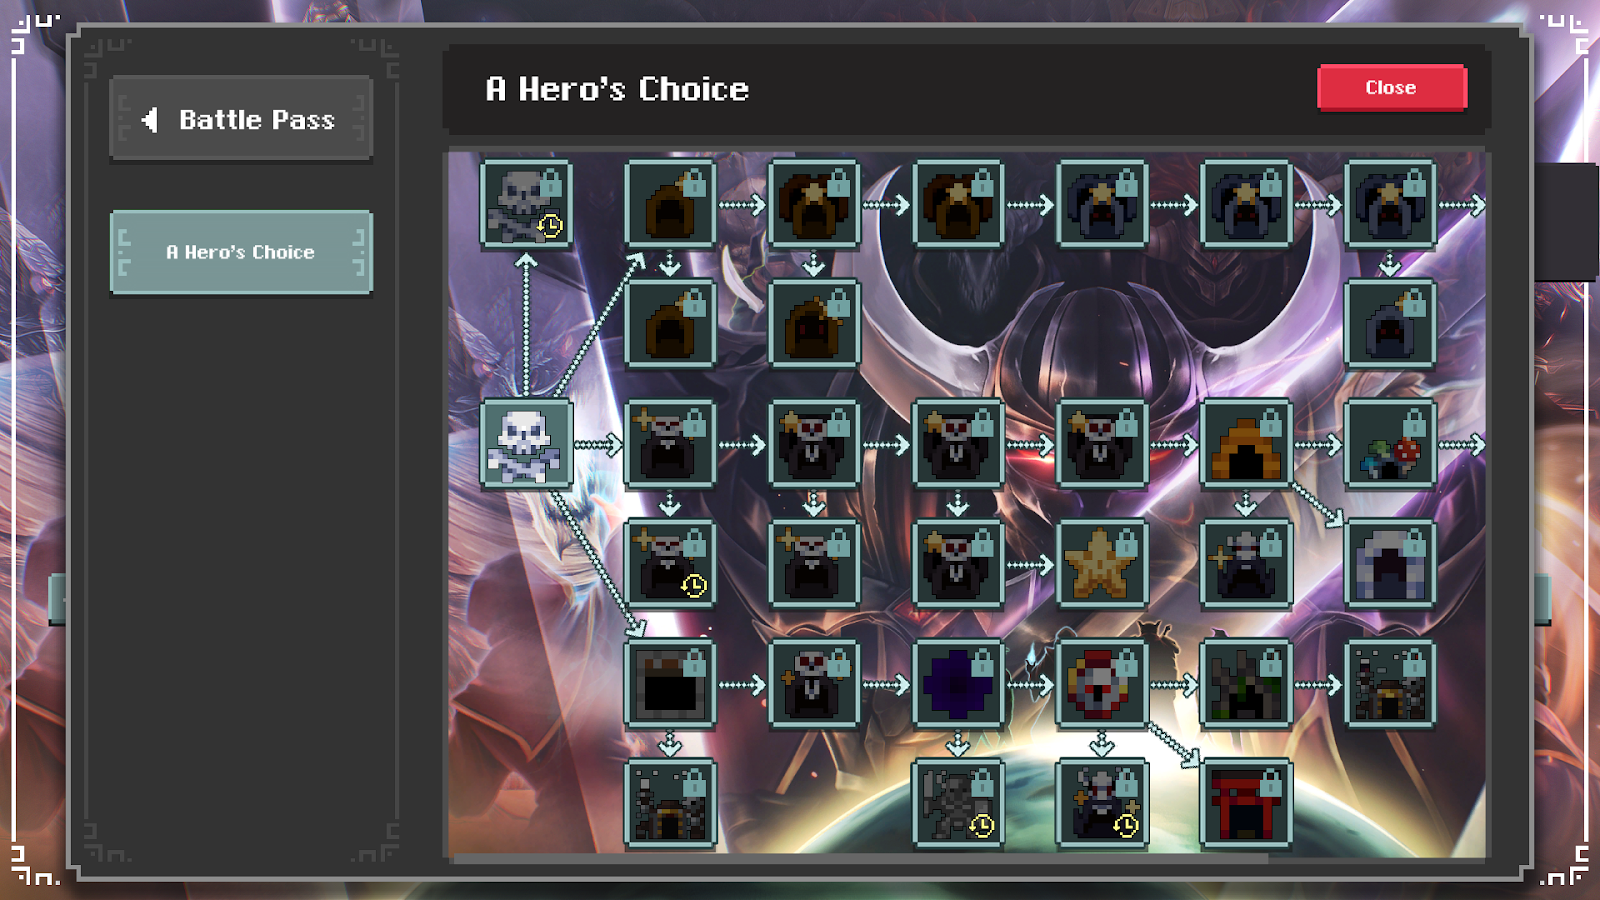Open the orange beehive cave node
The width and height of the screenshot is (1600, 900).
click(x=1246, y=444)
